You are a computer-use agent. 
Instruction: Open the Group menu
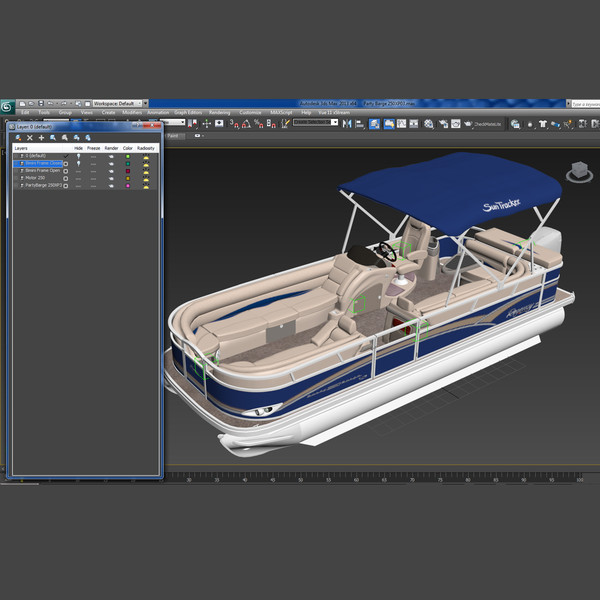pyautogui.click(x=65, y=112)
